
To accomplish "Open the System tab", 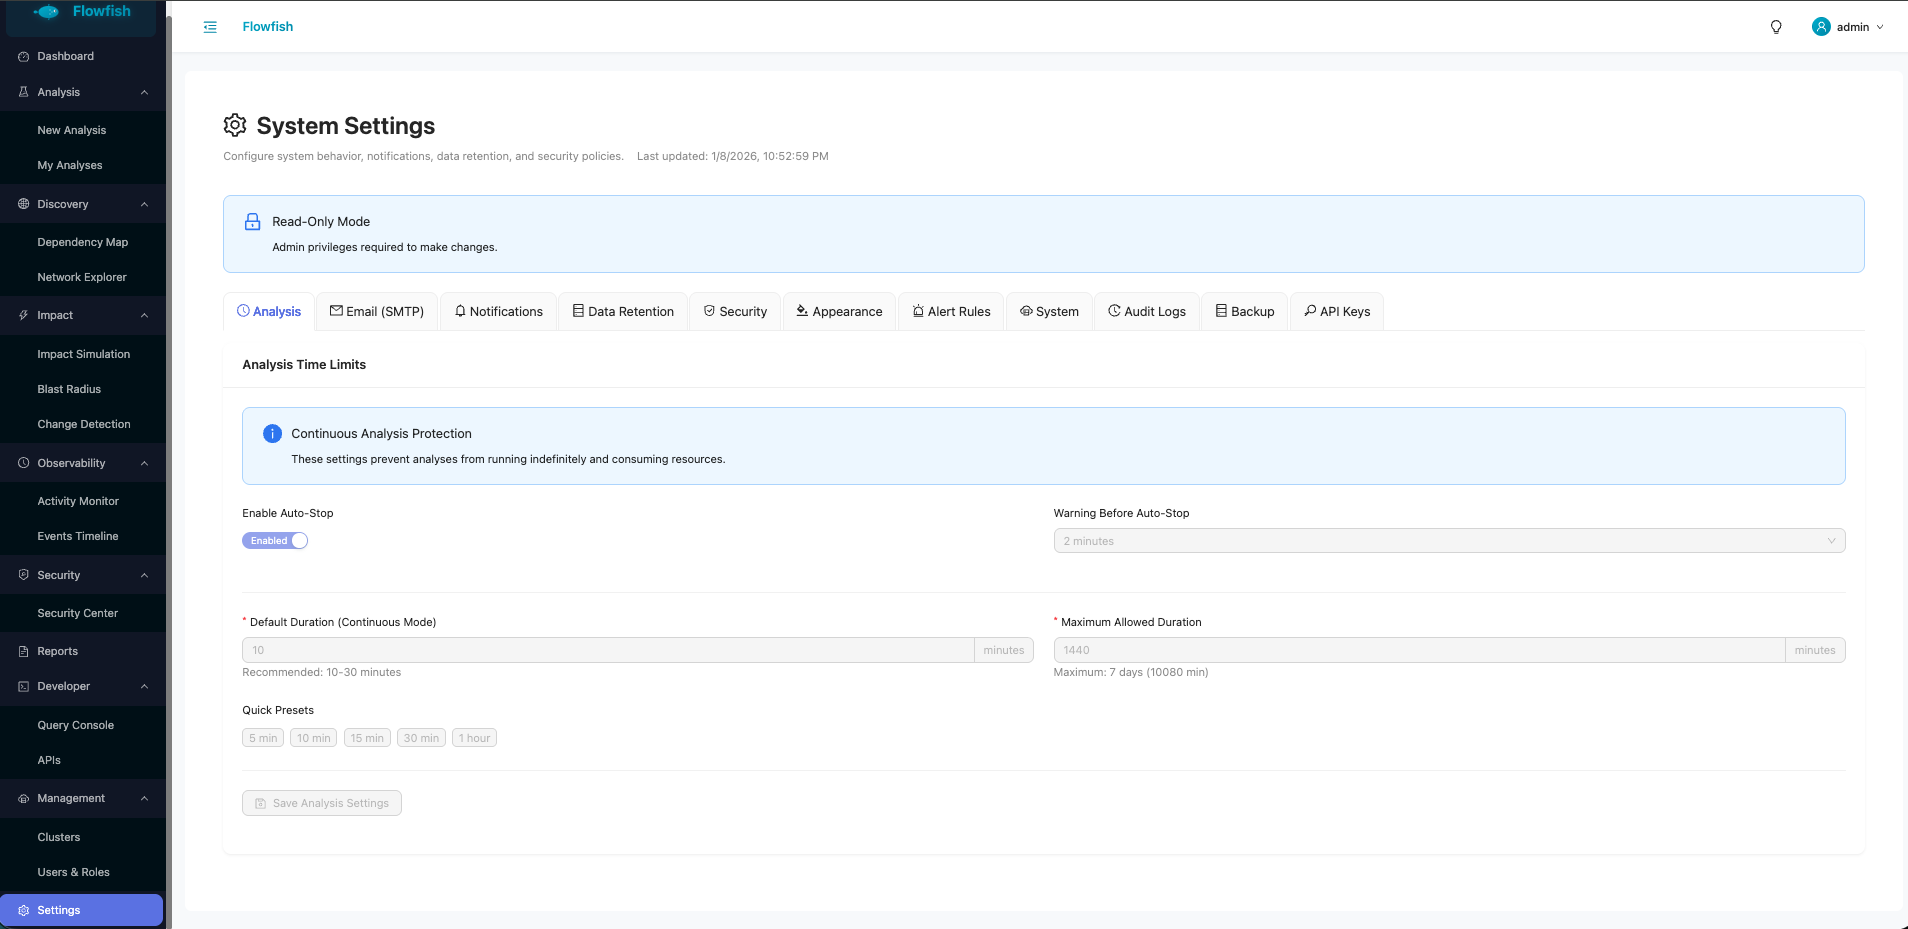I will pos(1049,311).
